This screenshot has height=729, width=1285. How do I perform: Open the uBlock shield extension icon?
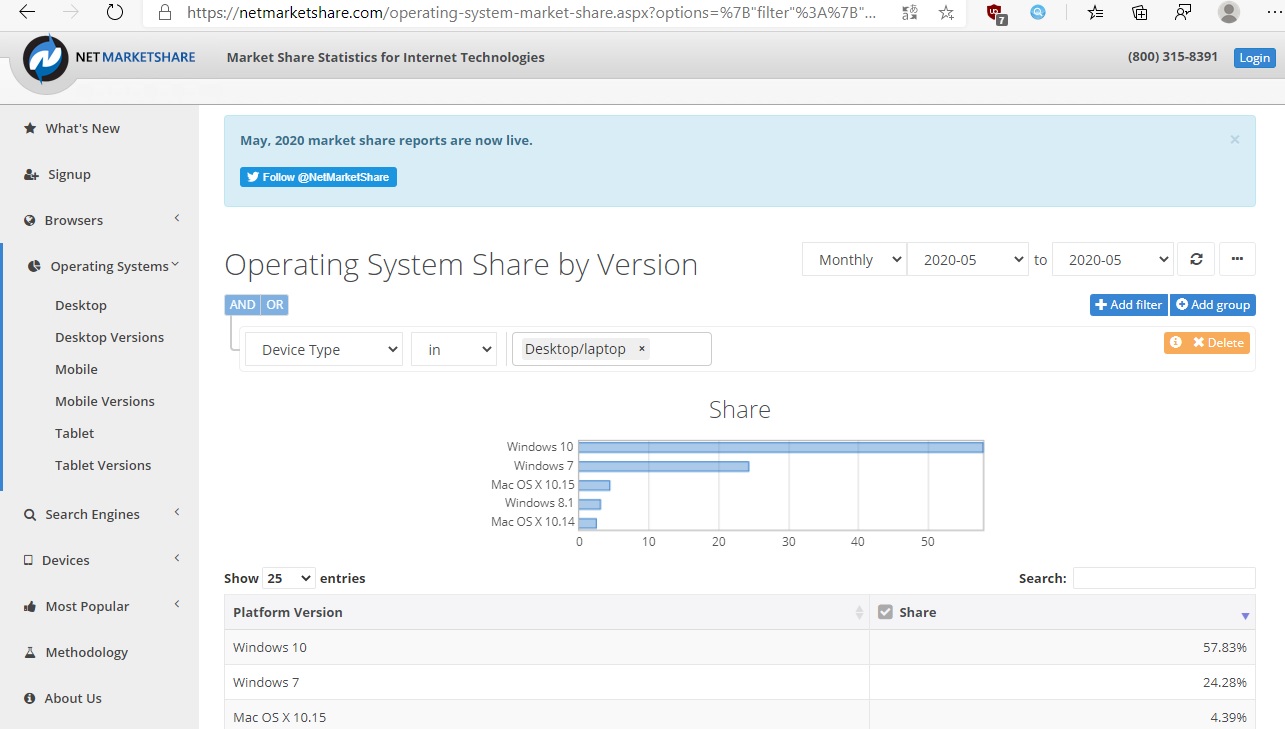(995, 13)
